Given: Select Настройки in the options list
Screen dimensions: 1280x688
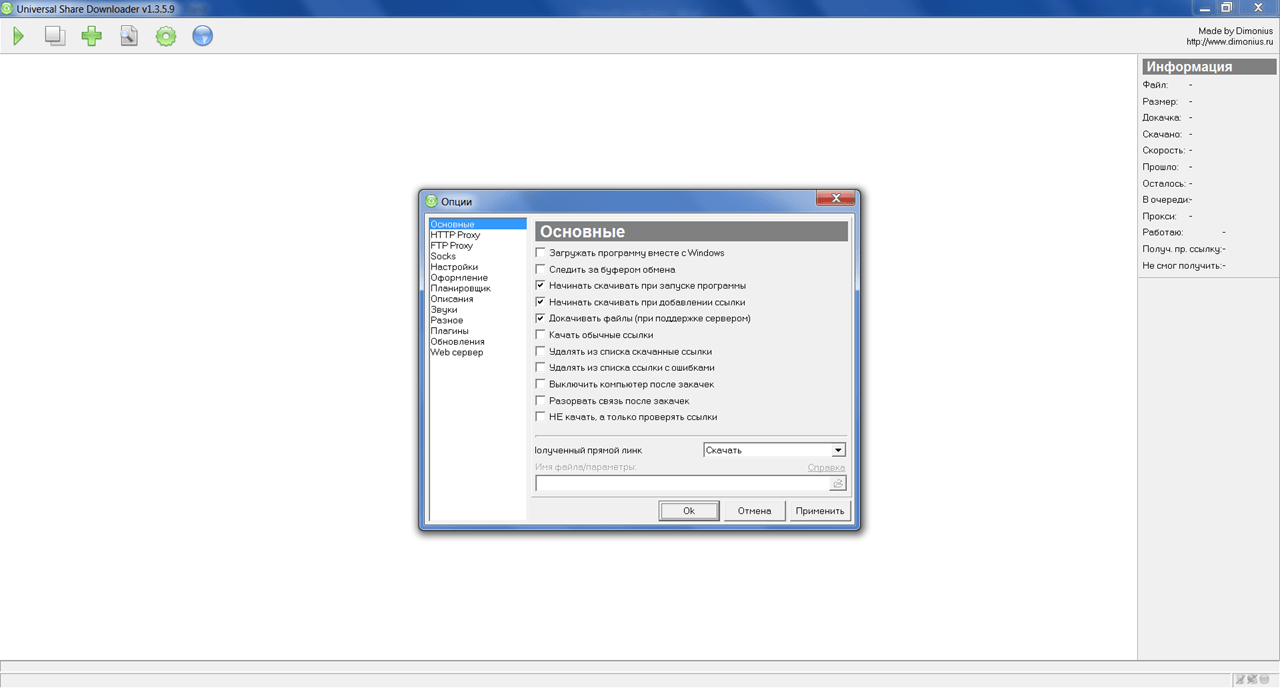Looking at the screenshot, I should point(454,267).
